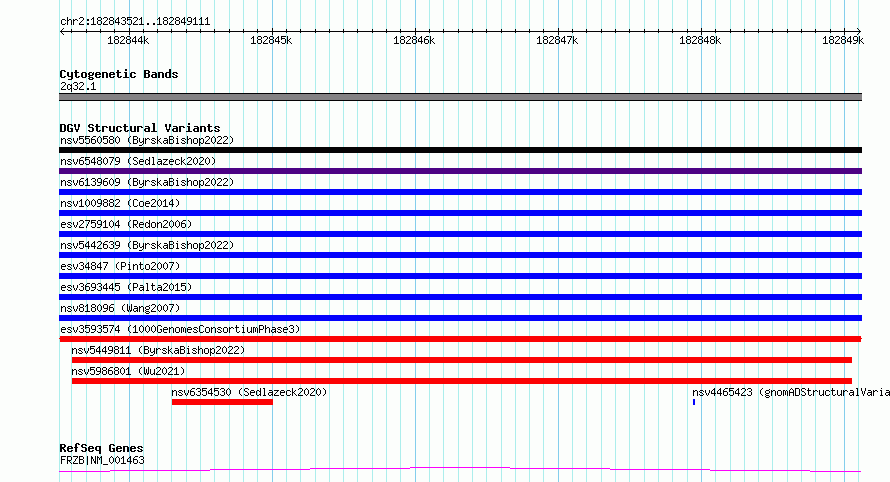Click the FRZB|NM_001463 gene label
The height and width of the screenshot is (482, 890).
point(102,460)
